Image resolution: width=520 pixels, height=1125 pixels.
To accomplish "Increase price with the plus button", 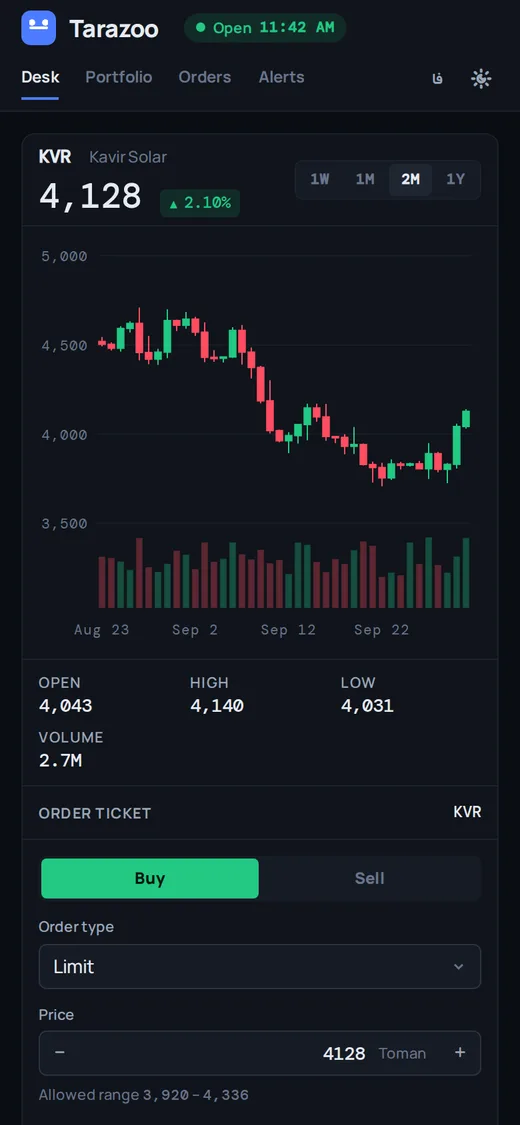I will point(460,1053).
